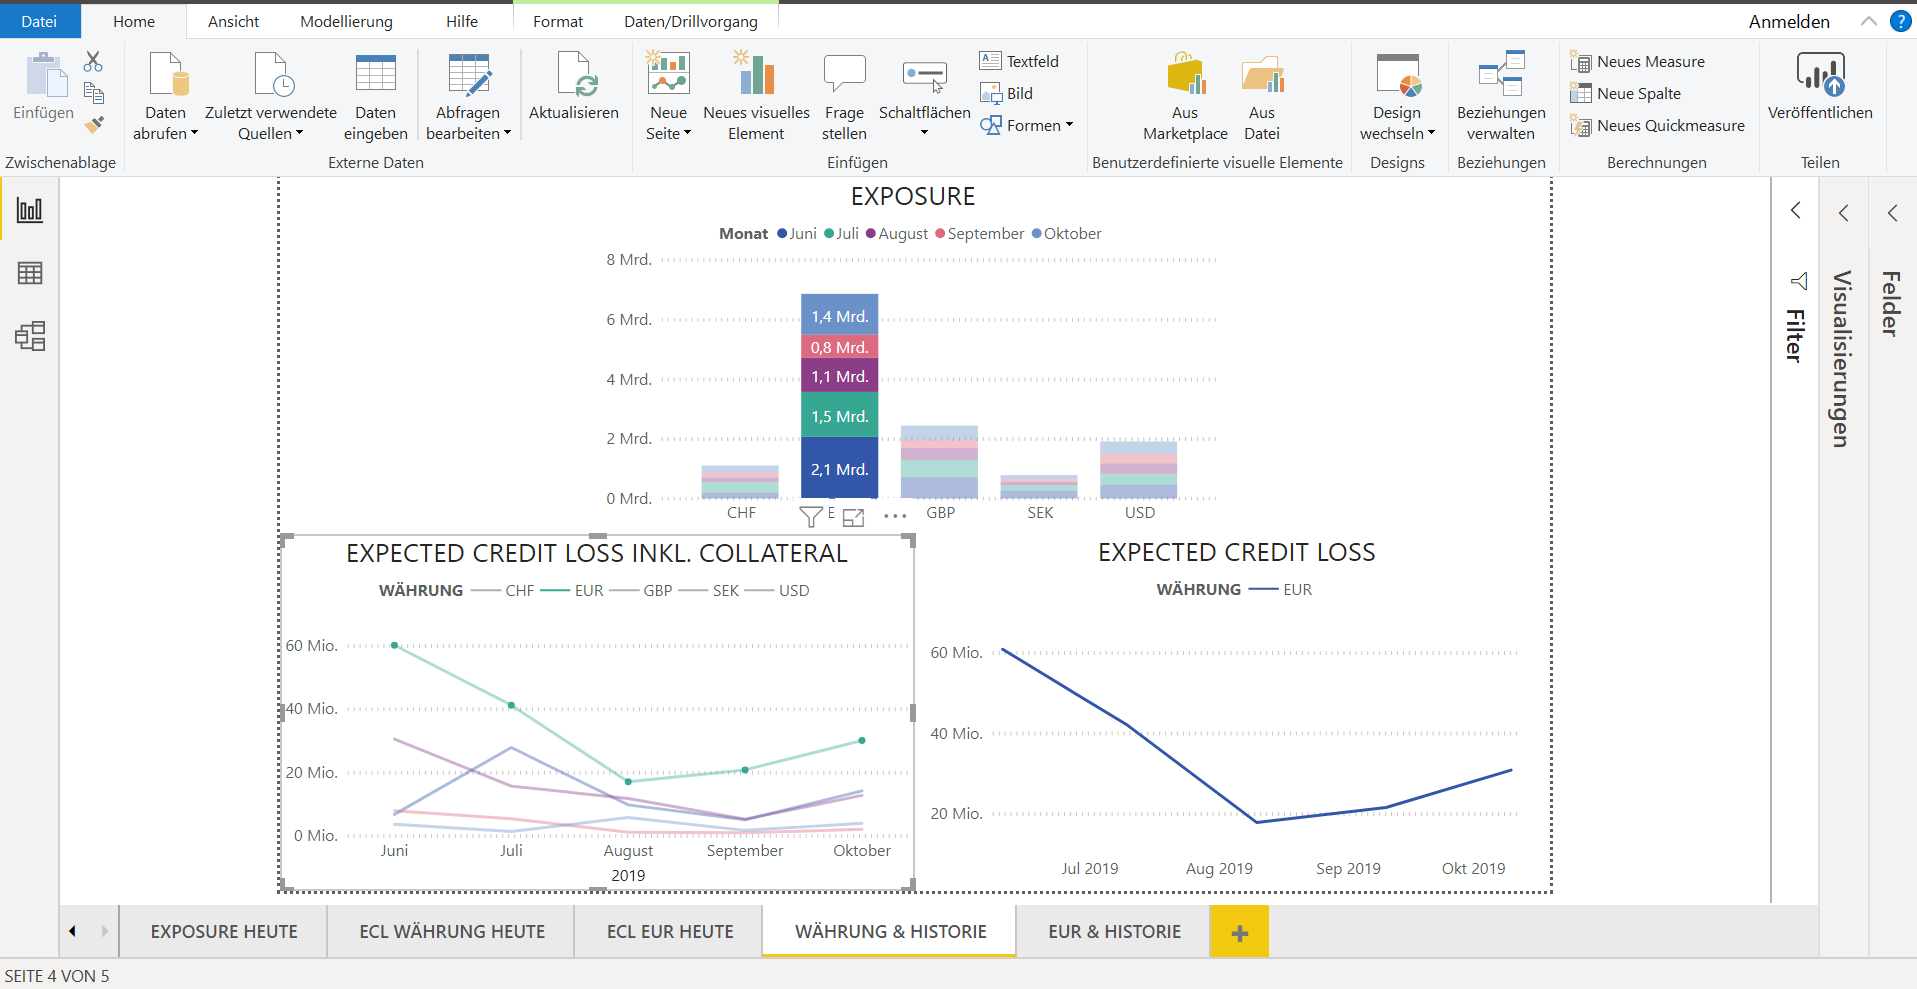Click the Aktualisieren refresh icon

(575, 74)
